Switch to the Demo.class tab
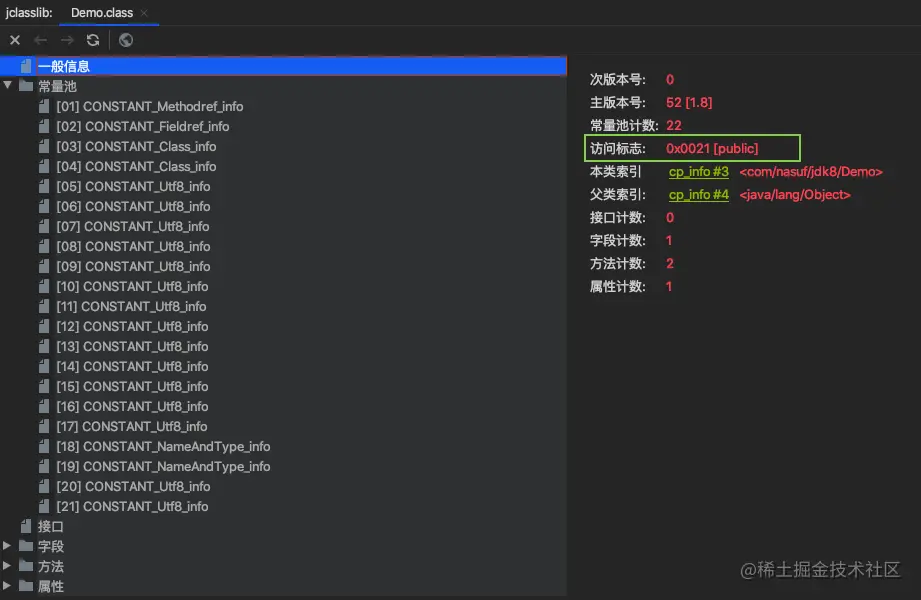This screenshot has height=600, width=921. [101, 13]
